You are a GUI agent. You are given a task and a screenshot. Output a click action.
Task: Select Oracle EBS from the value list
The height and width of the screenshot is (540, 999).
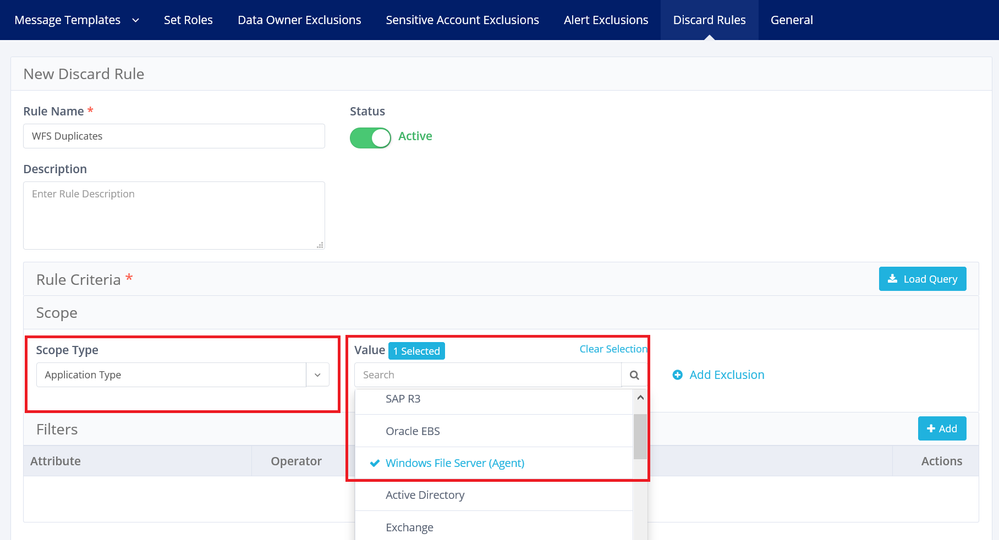coord(412,431)
